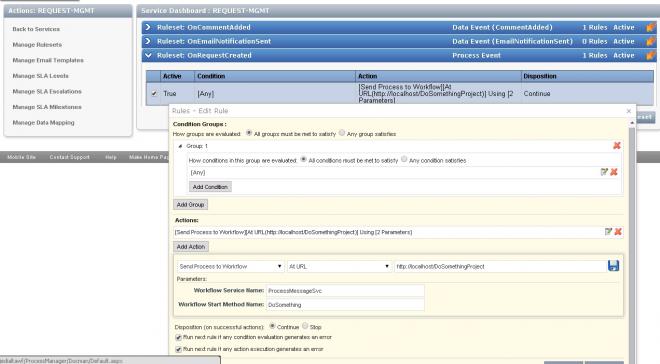This screenshot has width=660, height=364.
Task: Click the Workflow Start Method Name field
Action: (345, 305)
